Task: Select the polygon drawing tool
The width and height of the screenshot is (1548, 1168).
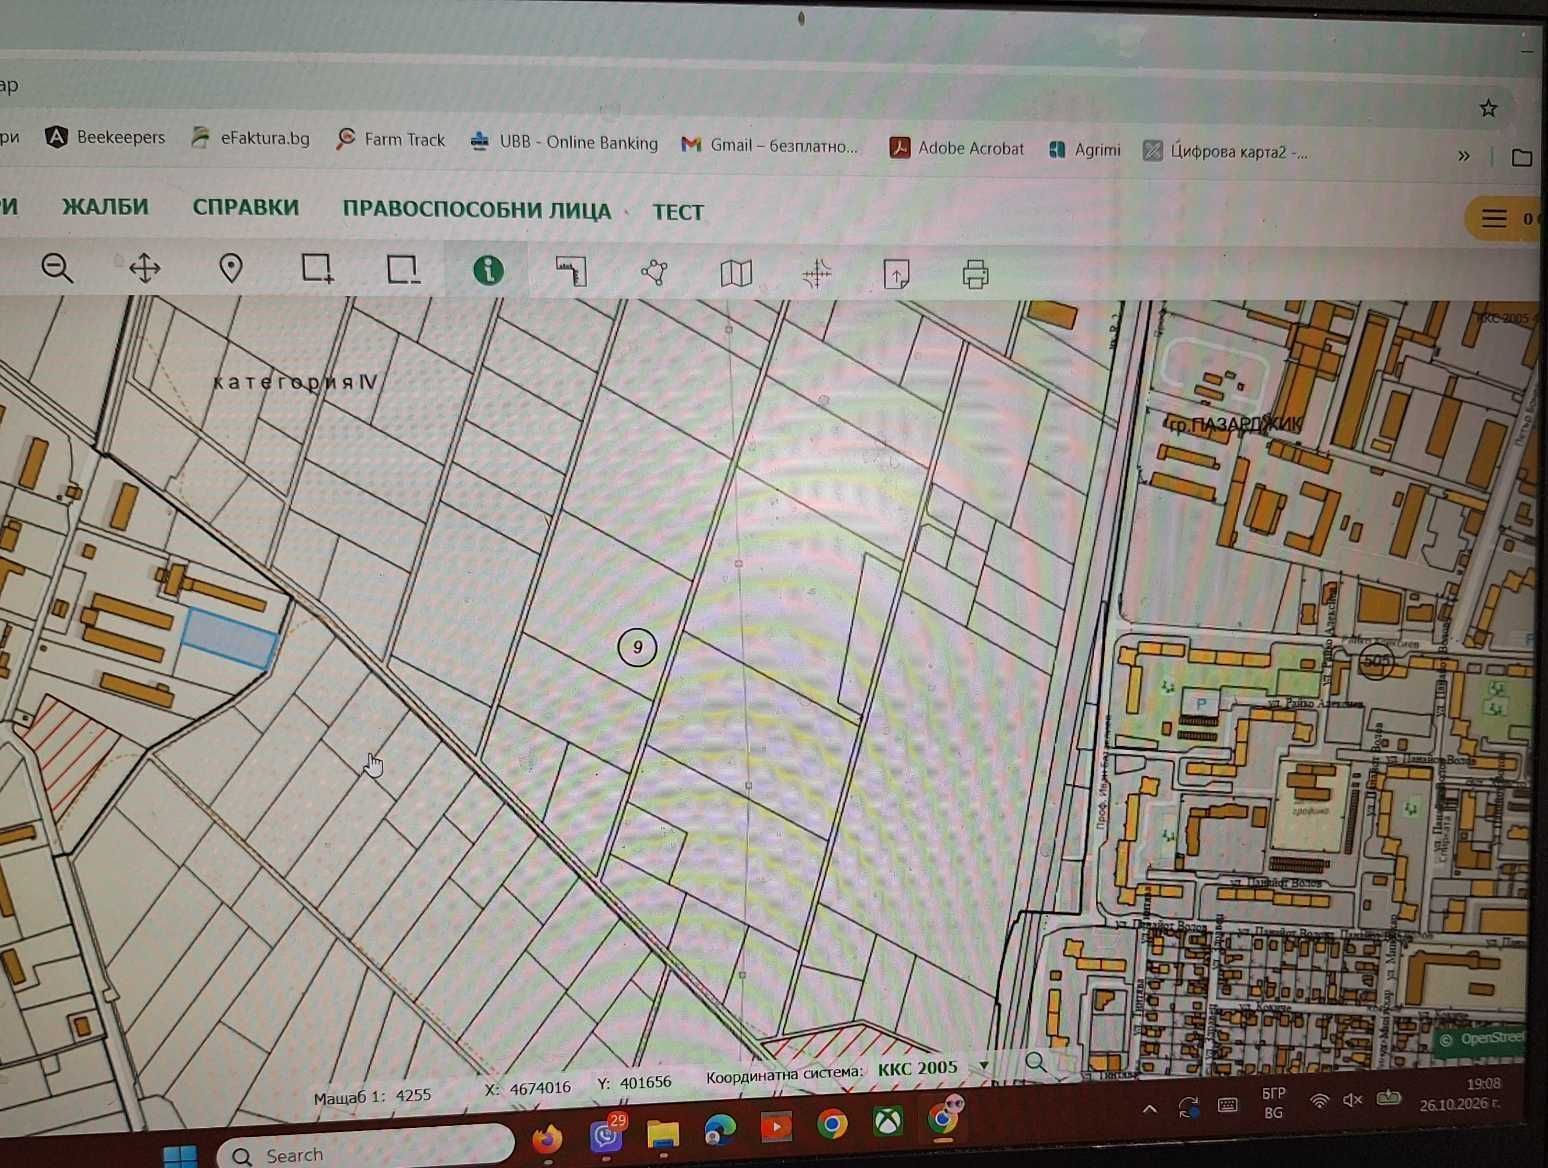Action: (654, 272)
